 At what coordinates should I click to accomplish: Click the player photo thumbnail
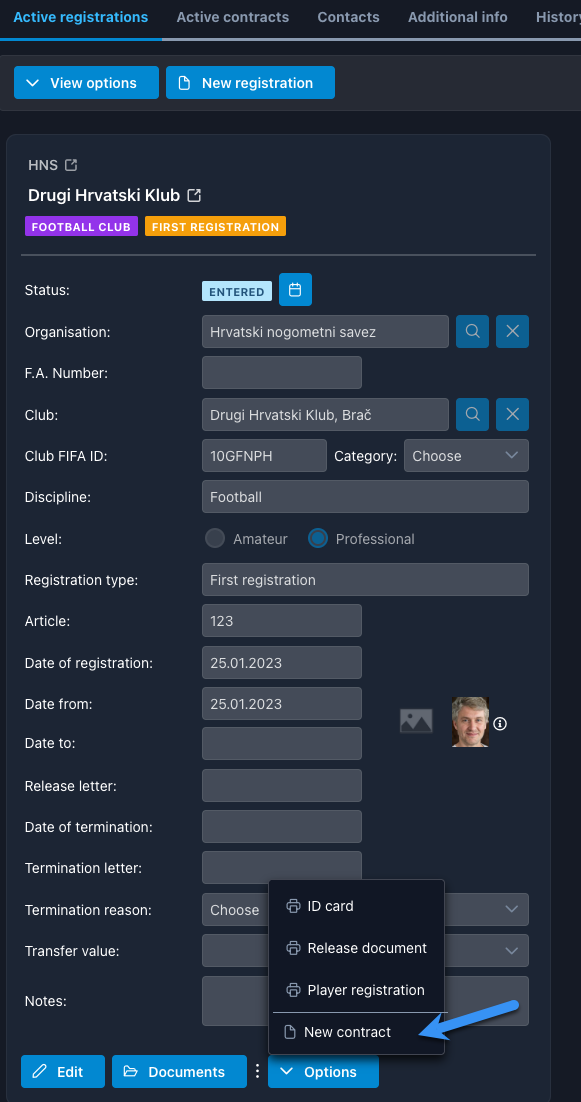pos(470,722)
